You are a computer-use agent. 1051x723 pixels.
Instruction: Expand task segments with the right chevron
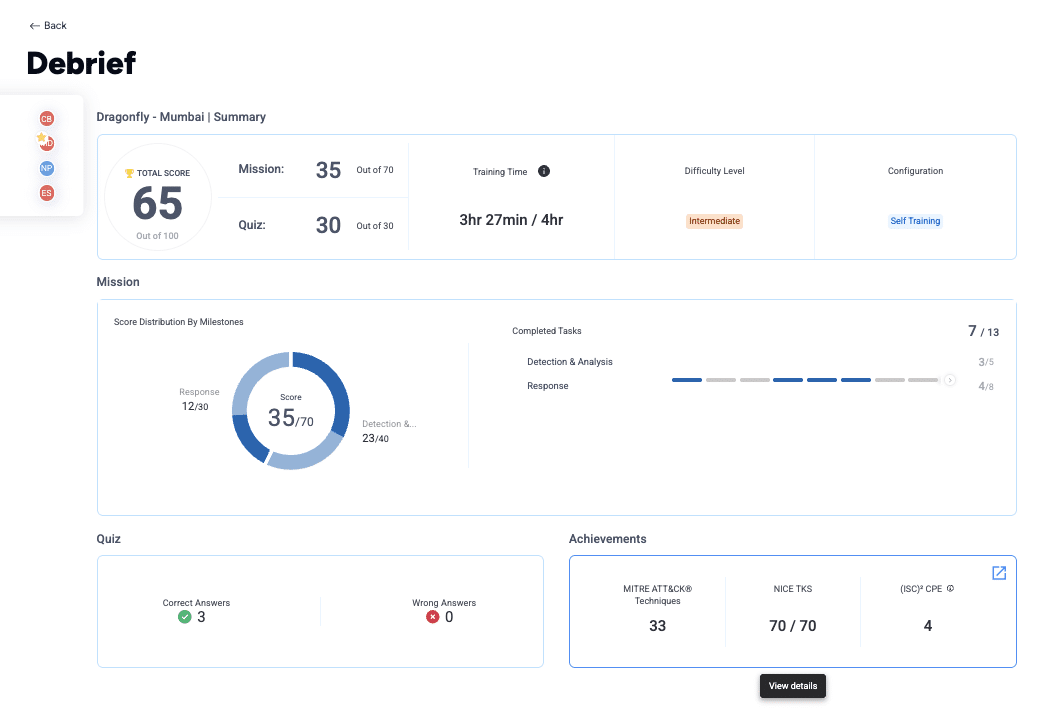950,380
